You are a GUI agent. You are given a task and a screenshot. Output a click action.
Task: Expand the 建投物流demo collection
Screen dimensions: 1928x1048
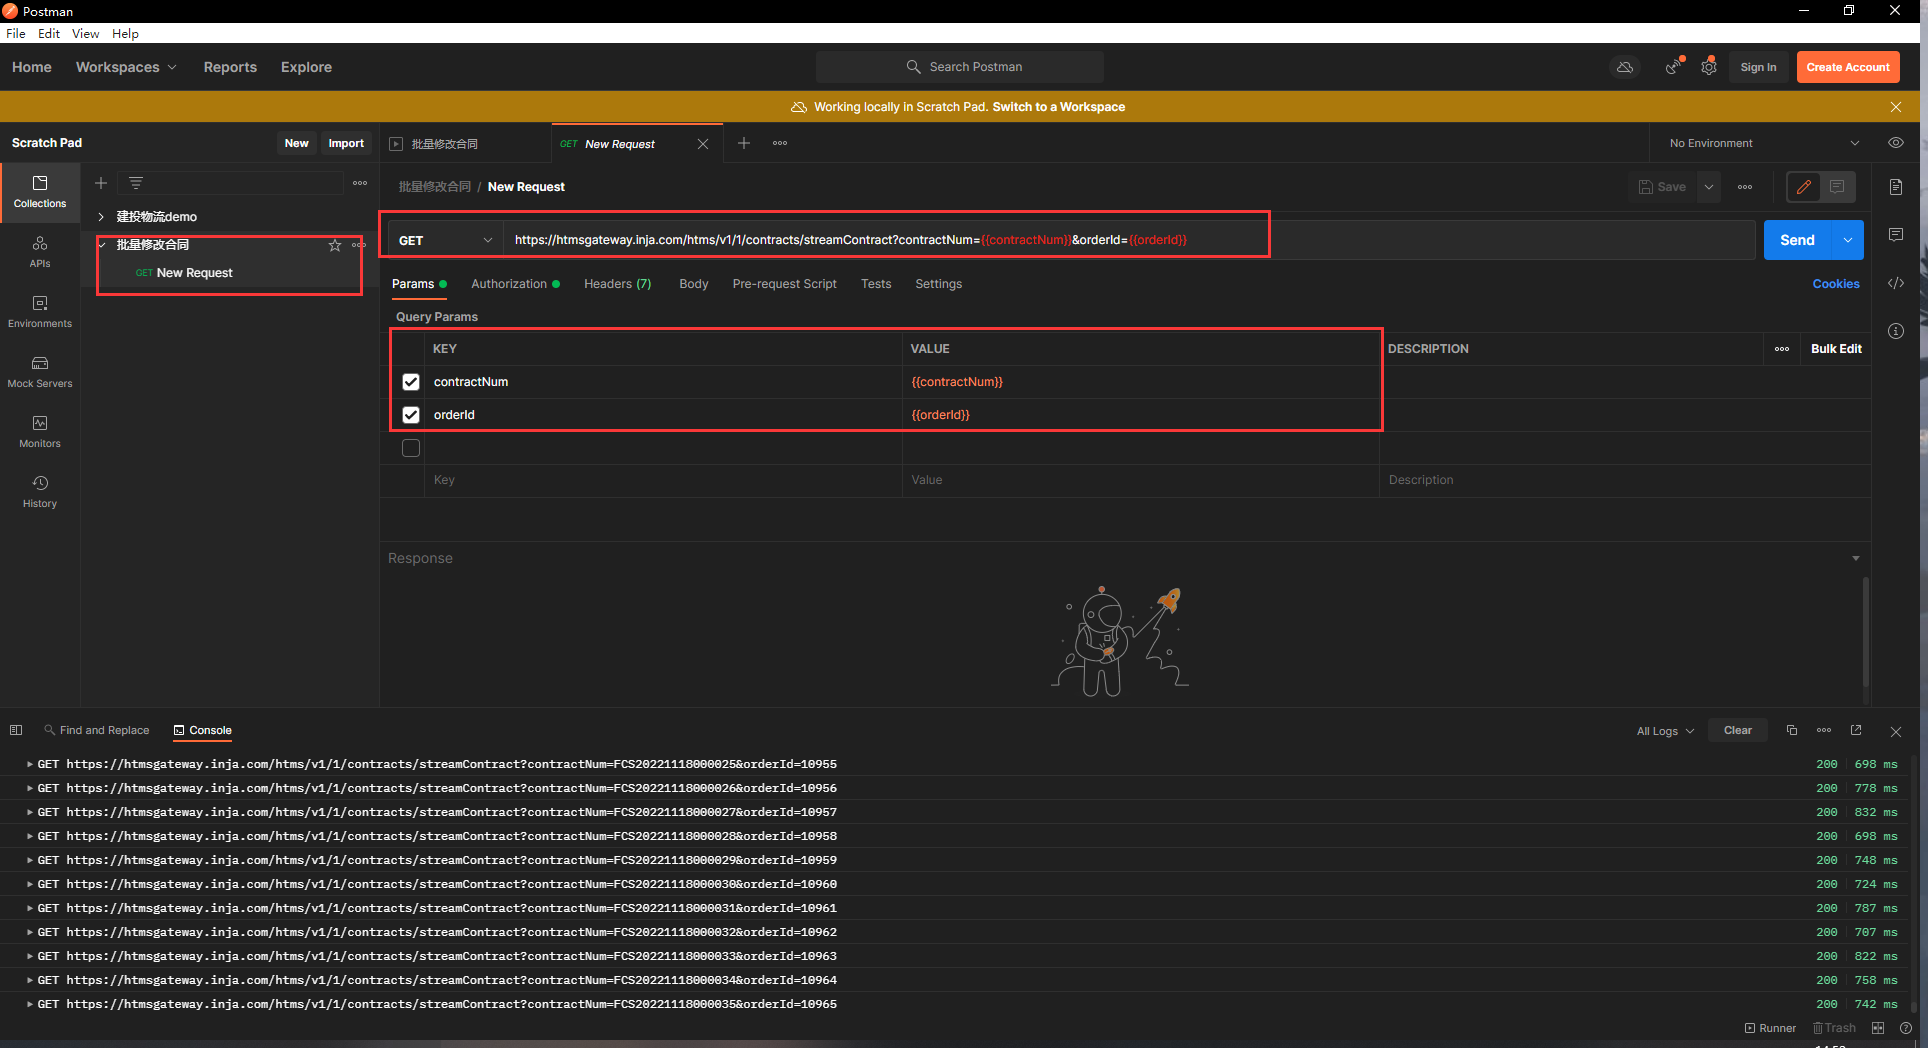(x=101, y=217)
